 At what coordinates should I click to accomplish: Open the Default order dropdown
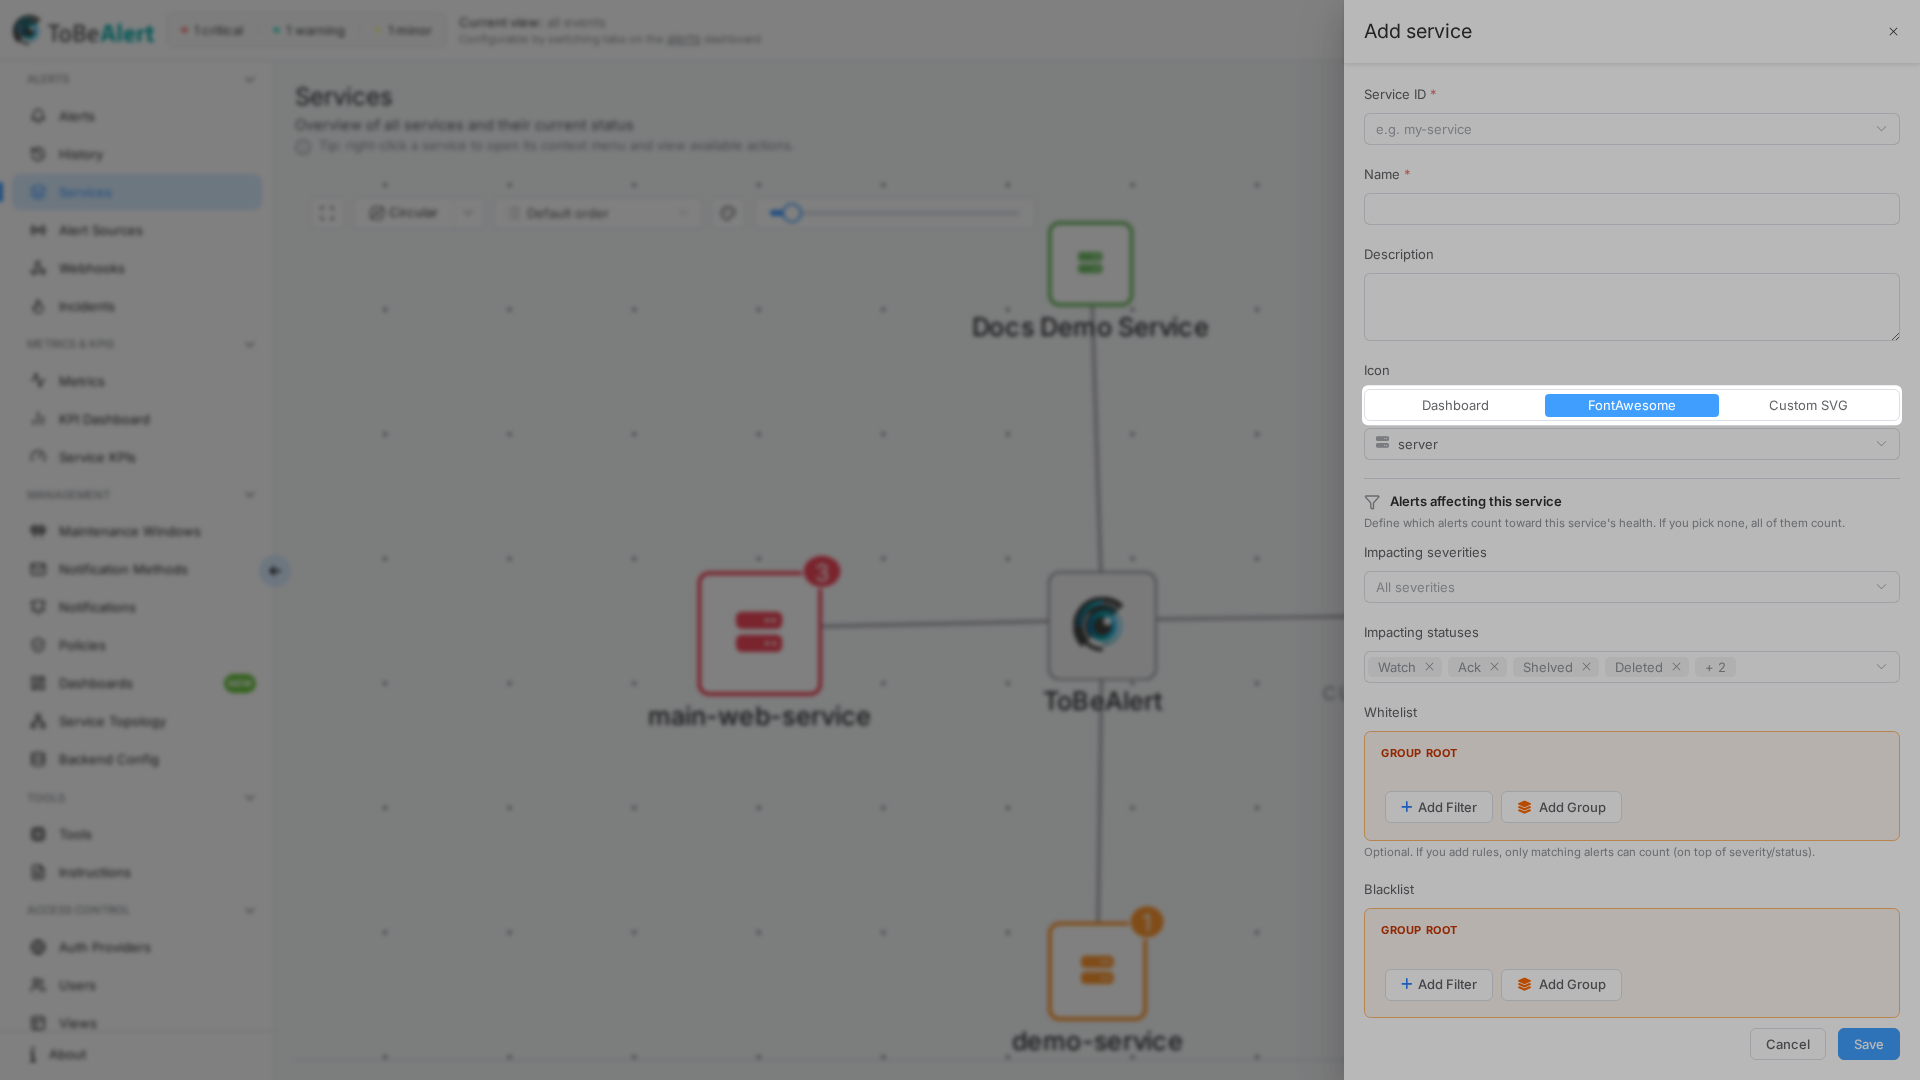click(x=598, y=213)
